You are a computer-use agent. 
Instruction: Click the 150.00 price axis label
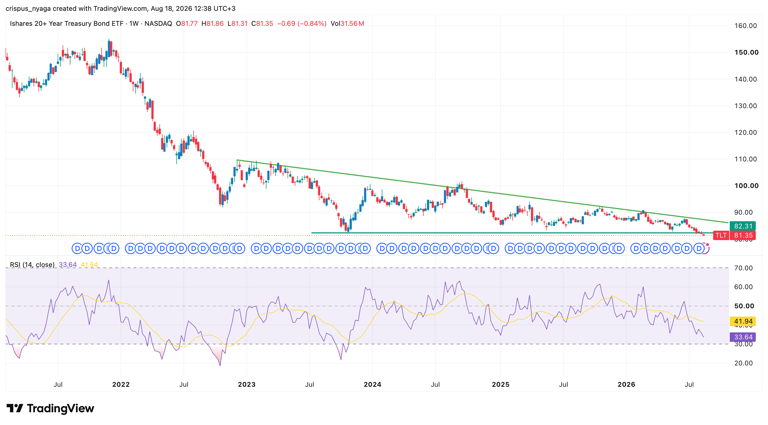(x=745, y=52)
